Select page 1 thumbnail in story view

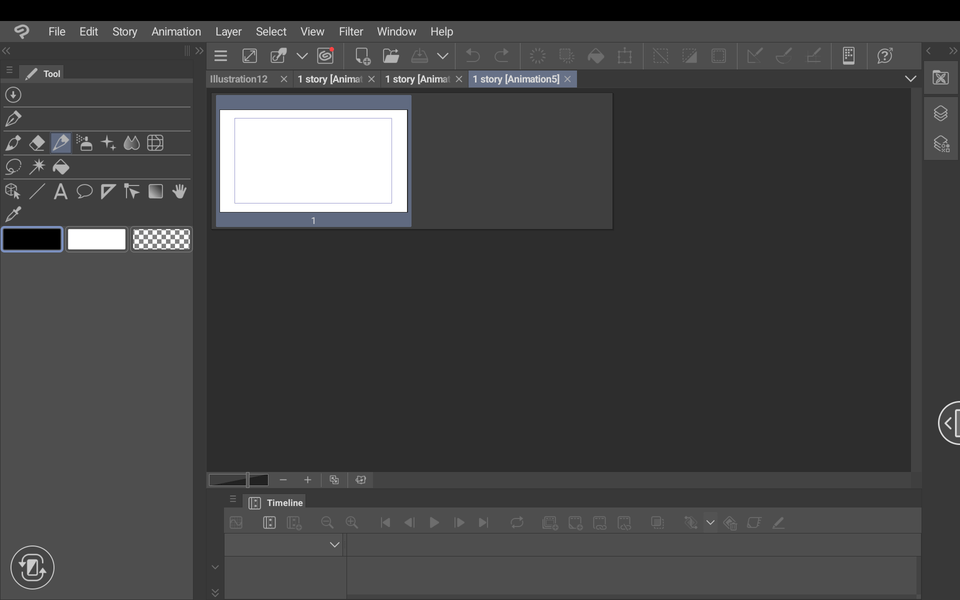pos(312,160)
